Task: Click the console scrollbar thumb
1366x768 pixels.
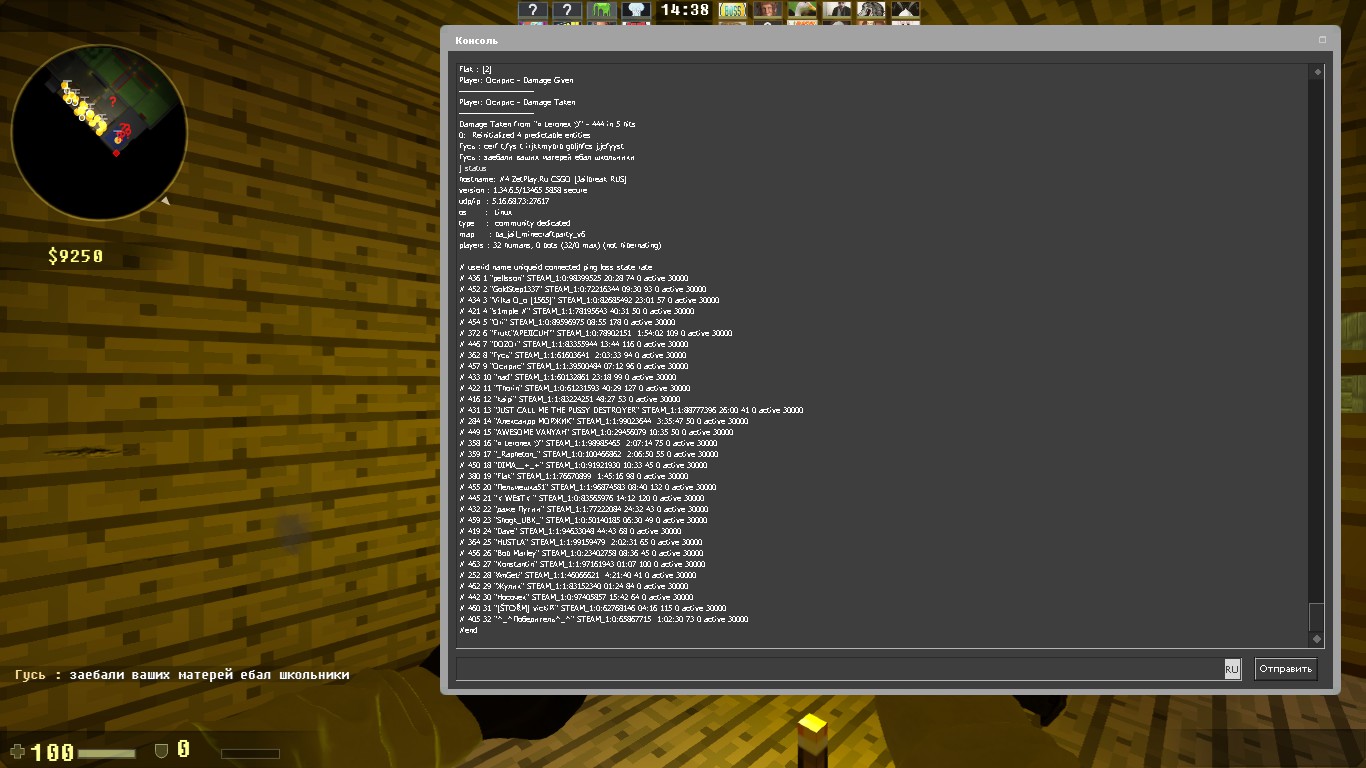Action: click(1317, 616)
